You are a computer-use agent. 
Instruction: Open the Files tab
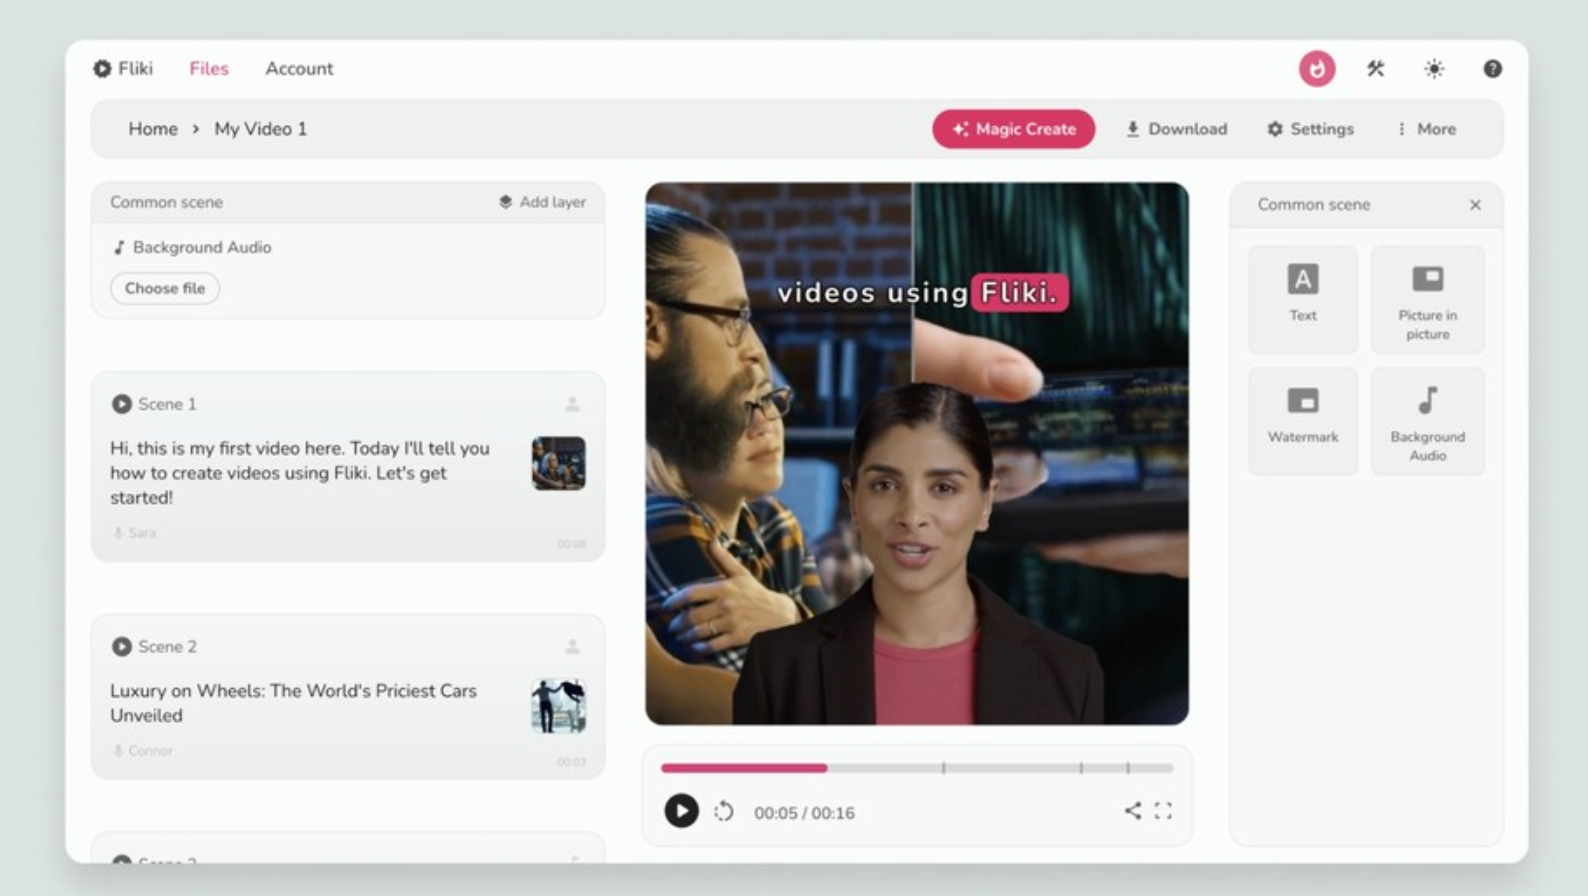[209, 68]
